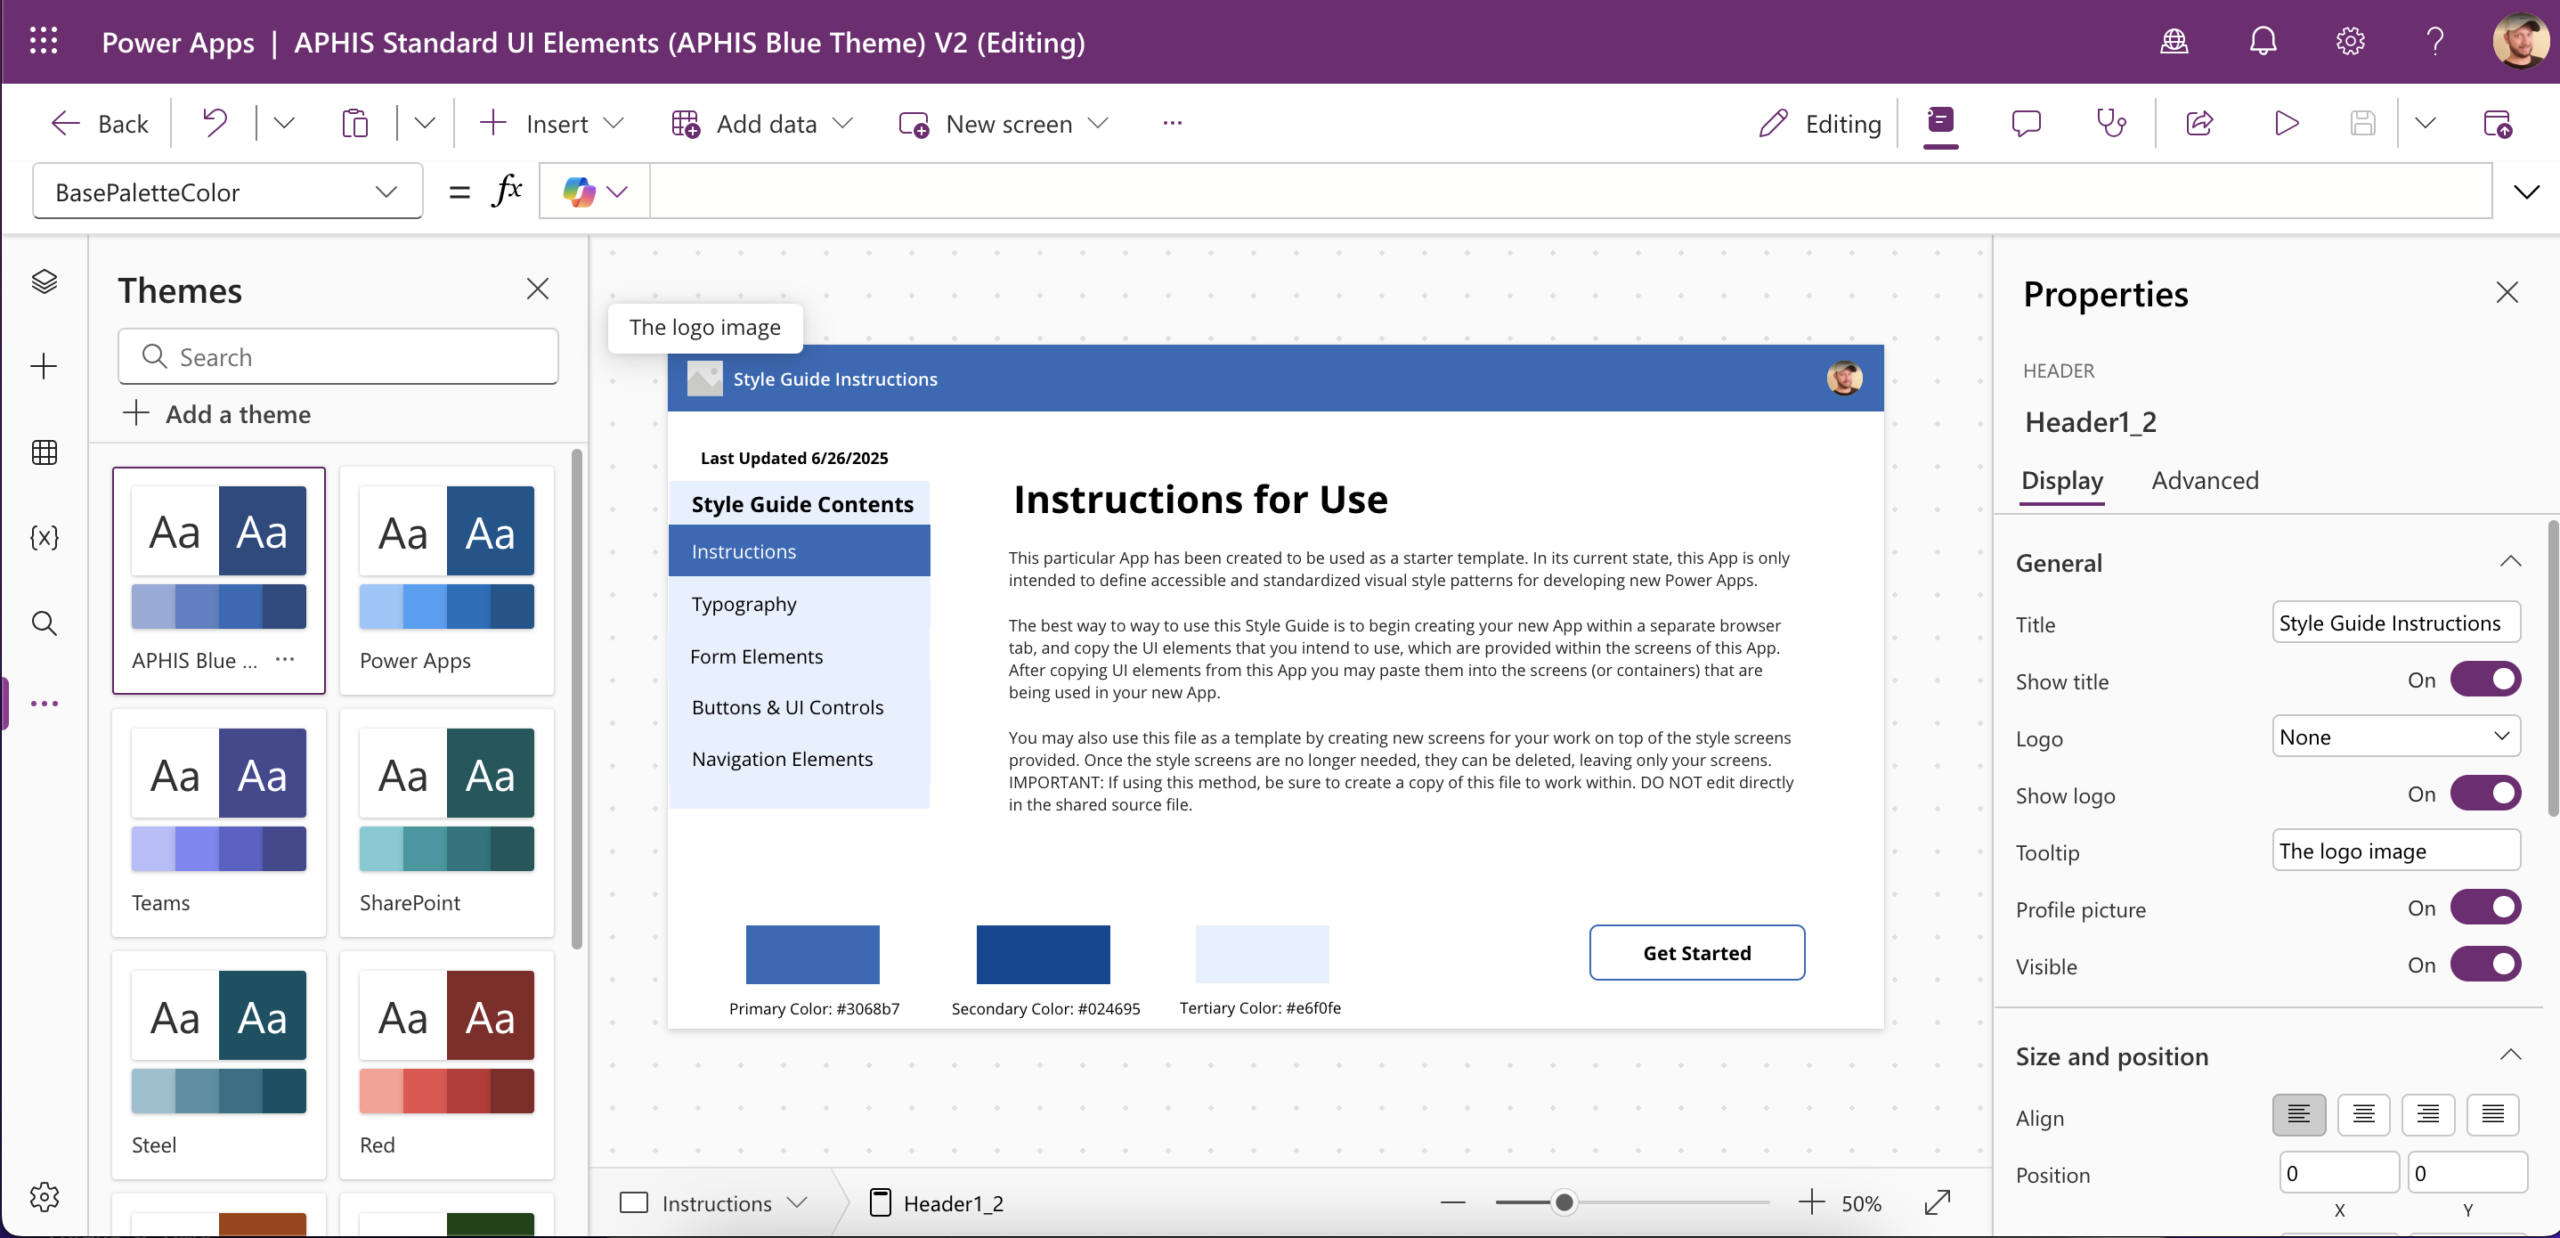Click the Variables curly-brace icon in sidebar
2560x1238 pixels.
point(44,538)
